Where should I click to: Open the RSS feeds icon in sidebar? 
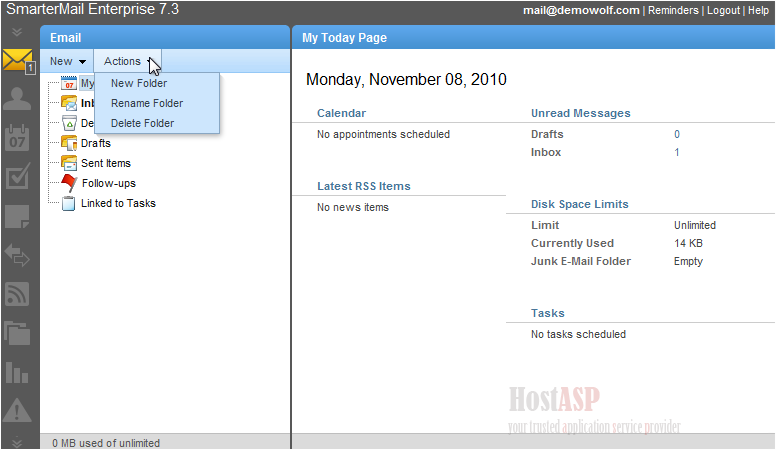coord(17,294)
